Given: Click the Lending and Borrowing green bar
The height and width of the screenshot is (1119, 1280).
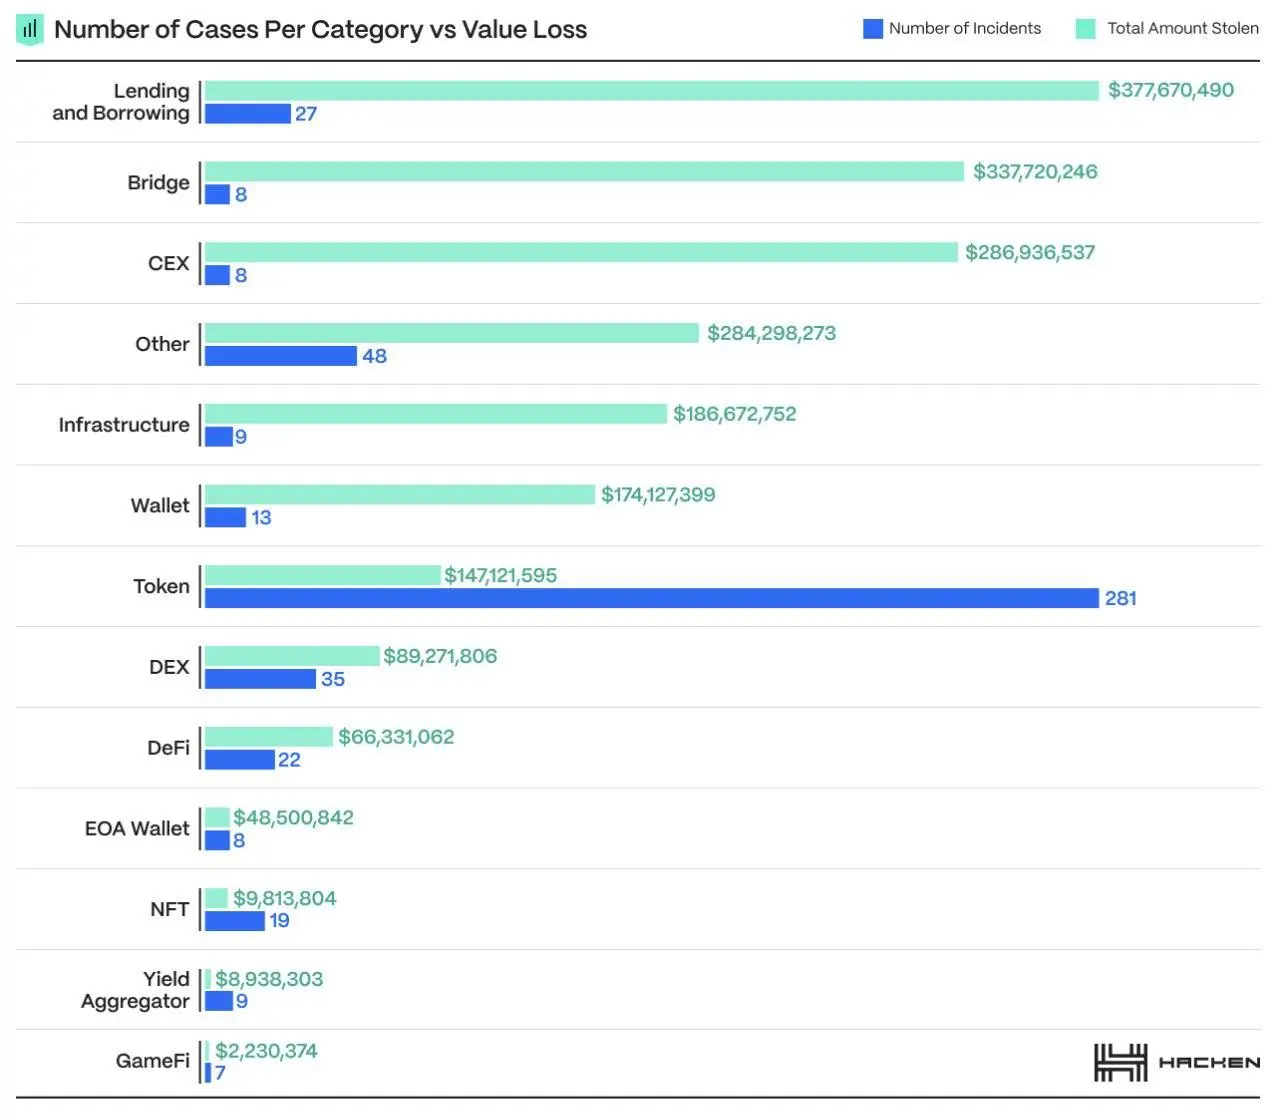Looking at the screenshot, I should [x=651, y=91].
